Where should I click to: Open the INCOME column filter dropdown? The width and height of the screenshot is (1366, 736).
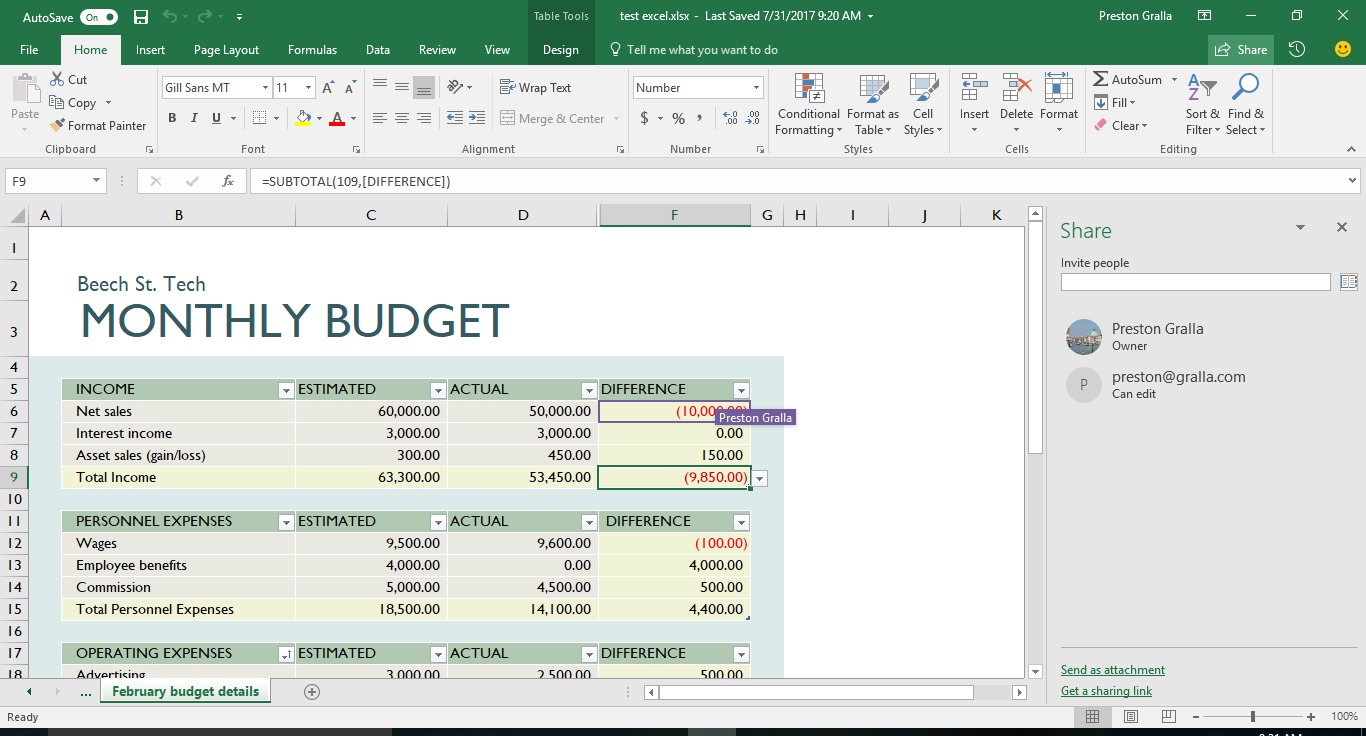tap(286, 390)
